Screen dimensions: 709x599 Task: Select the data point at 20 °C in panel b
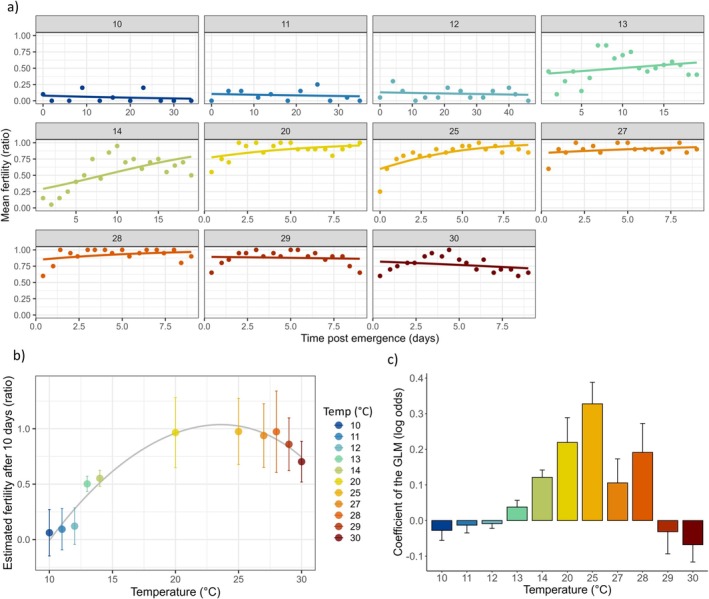coord(175,433)
